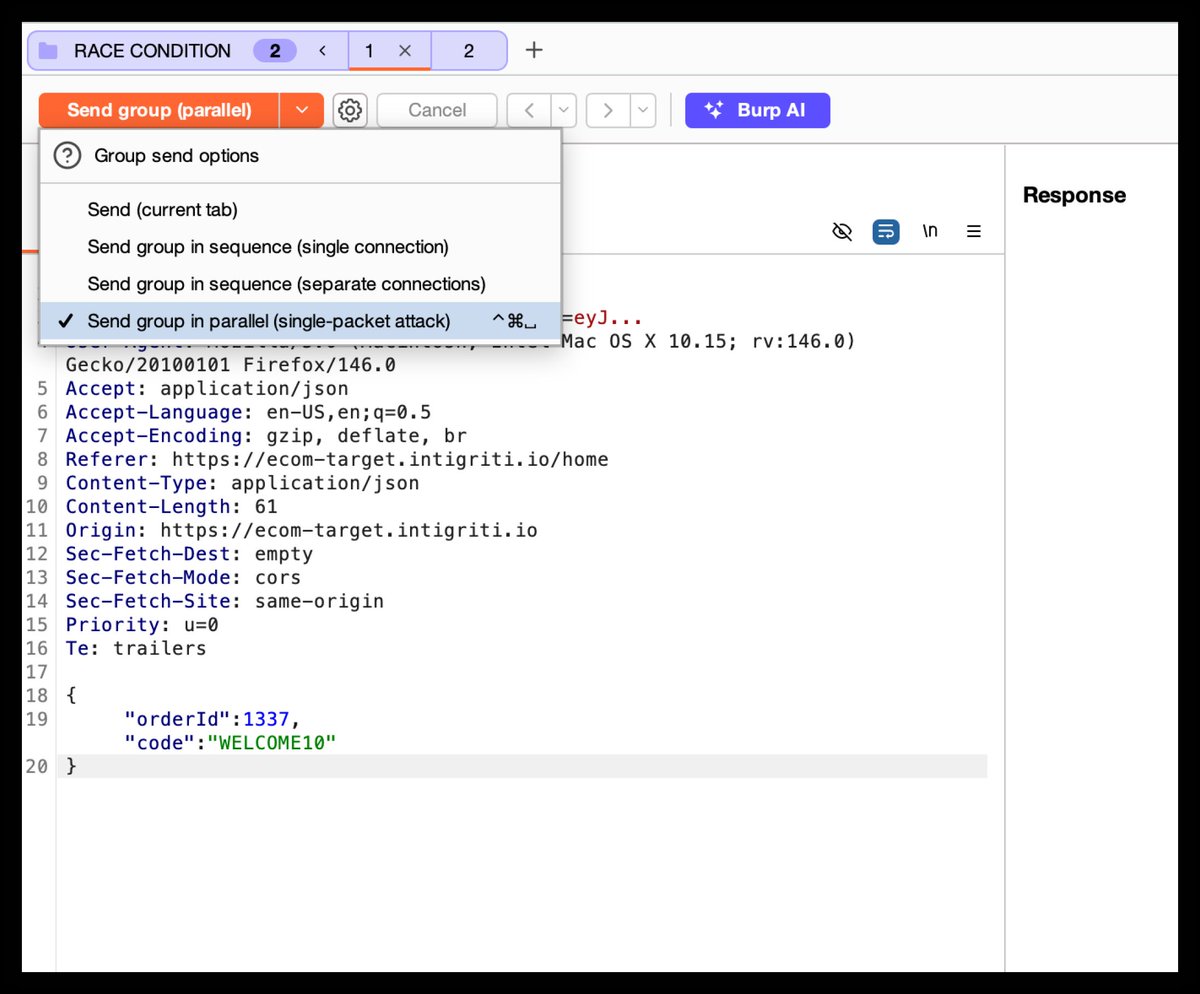Click the Sec-Fetch-Dest: empty line
This screenshot has width=1200, height=994.
point(189,554)
